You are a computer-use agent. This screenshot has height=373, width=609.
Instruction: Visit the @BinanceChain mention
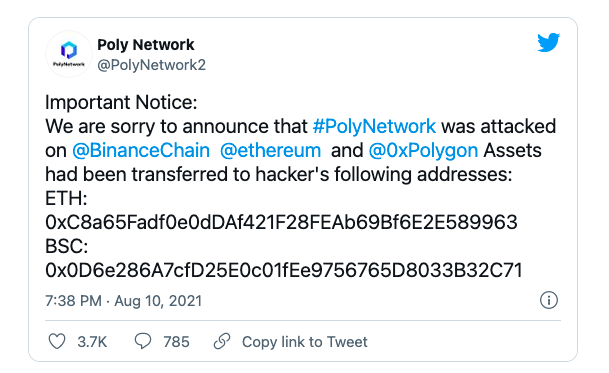pyautogui.click(x=141, y=151)
